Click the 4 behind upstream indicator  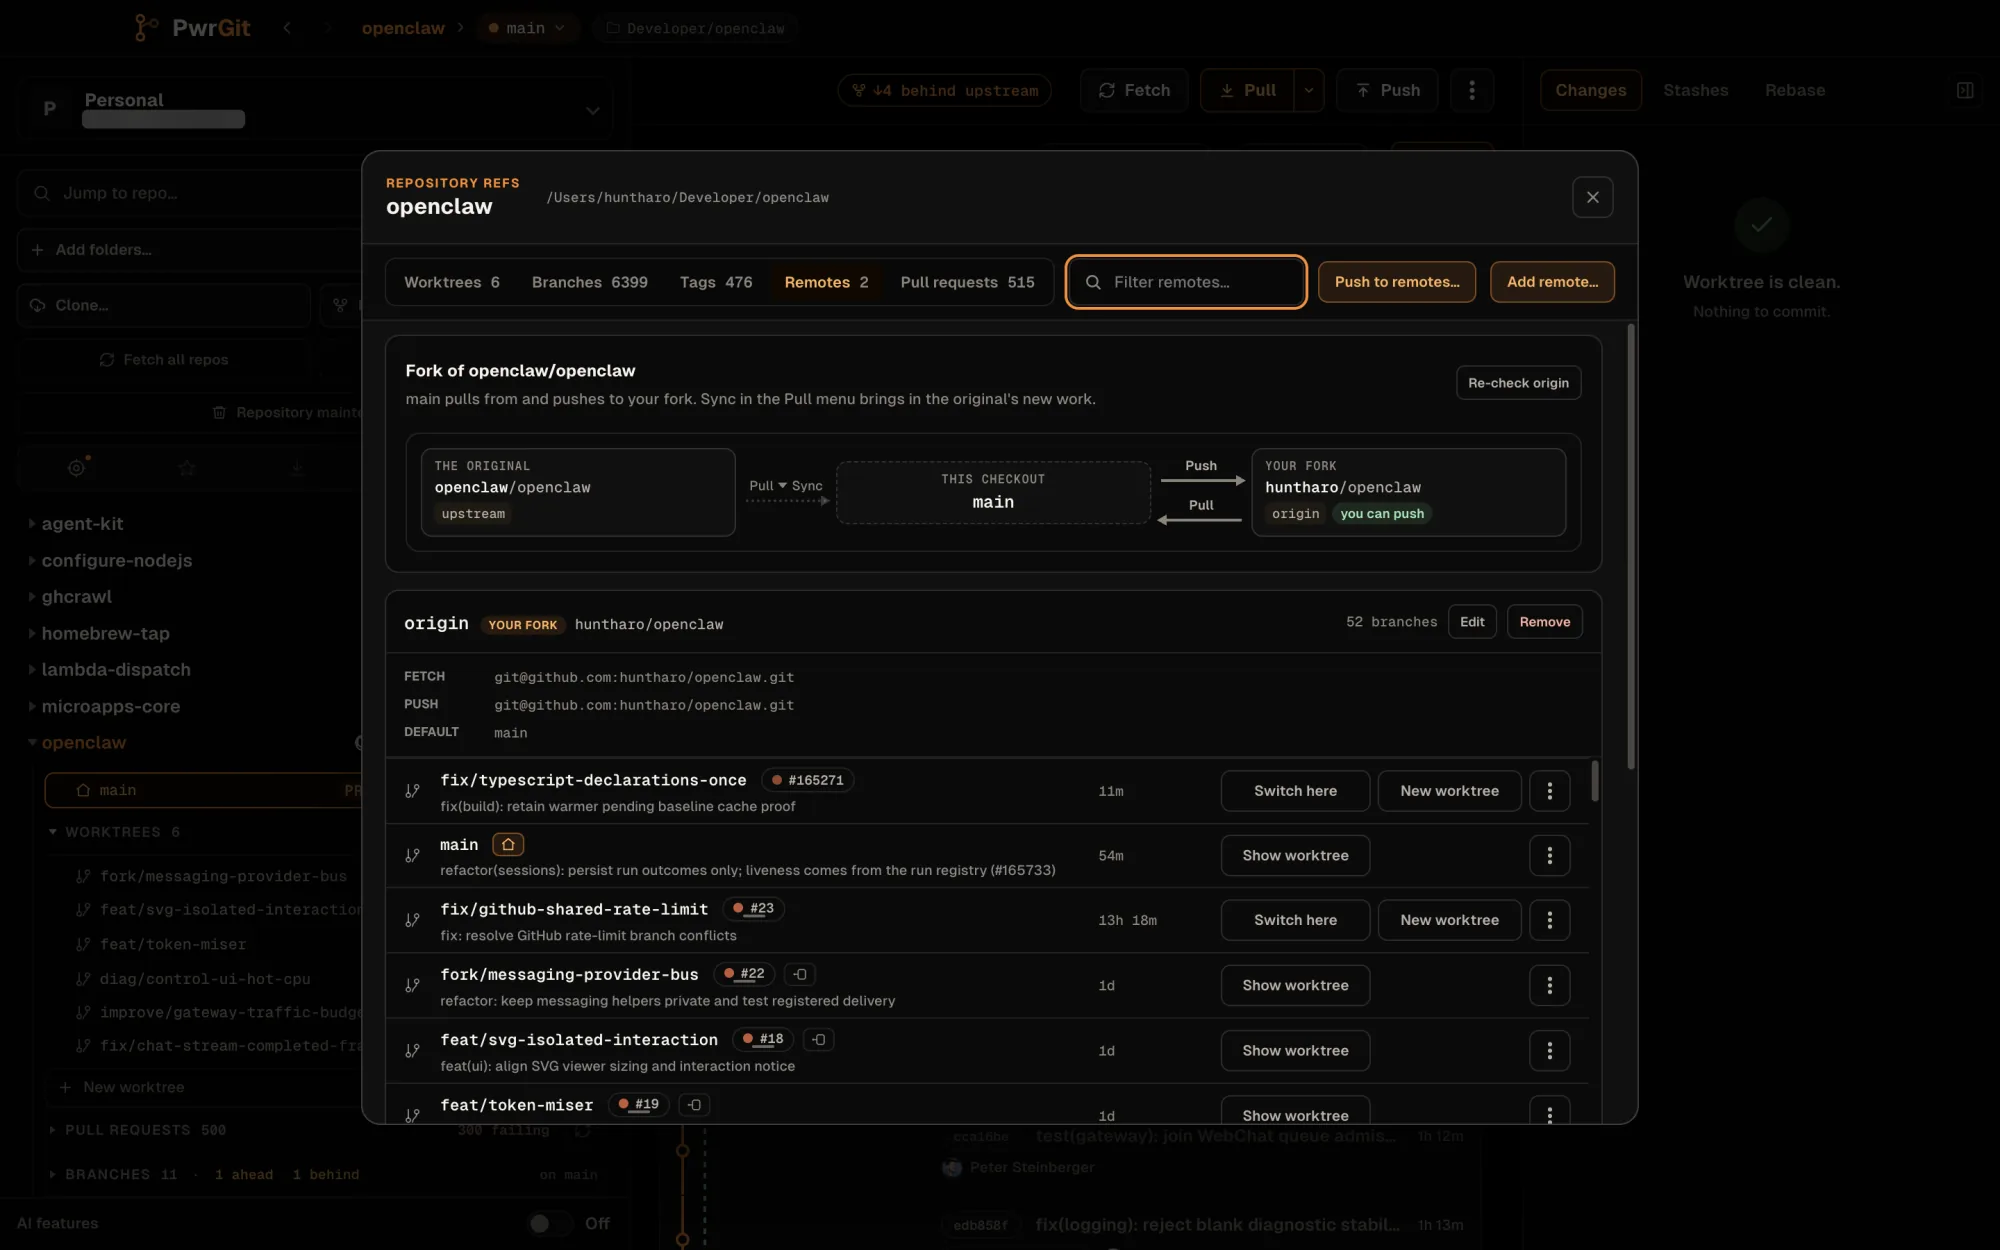[945, 90]
